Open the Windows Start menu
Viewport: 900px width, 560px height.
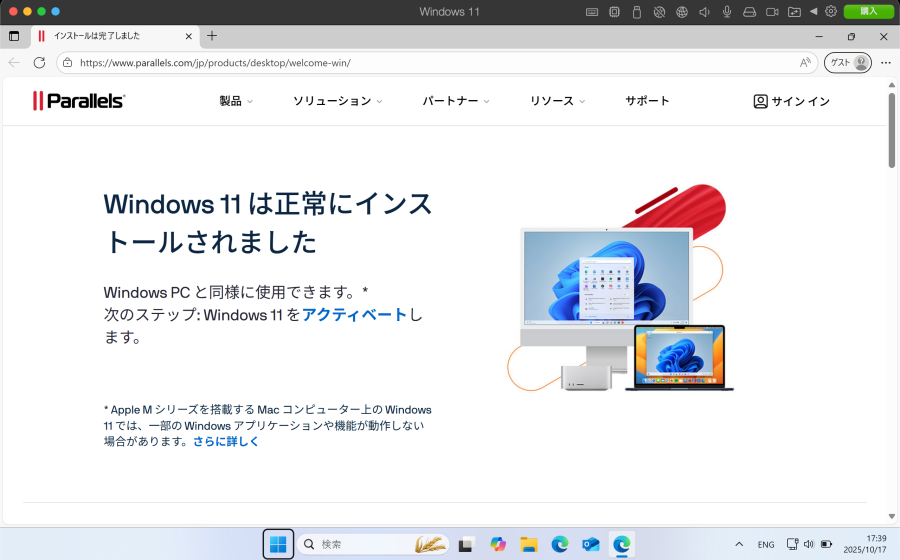278,544
